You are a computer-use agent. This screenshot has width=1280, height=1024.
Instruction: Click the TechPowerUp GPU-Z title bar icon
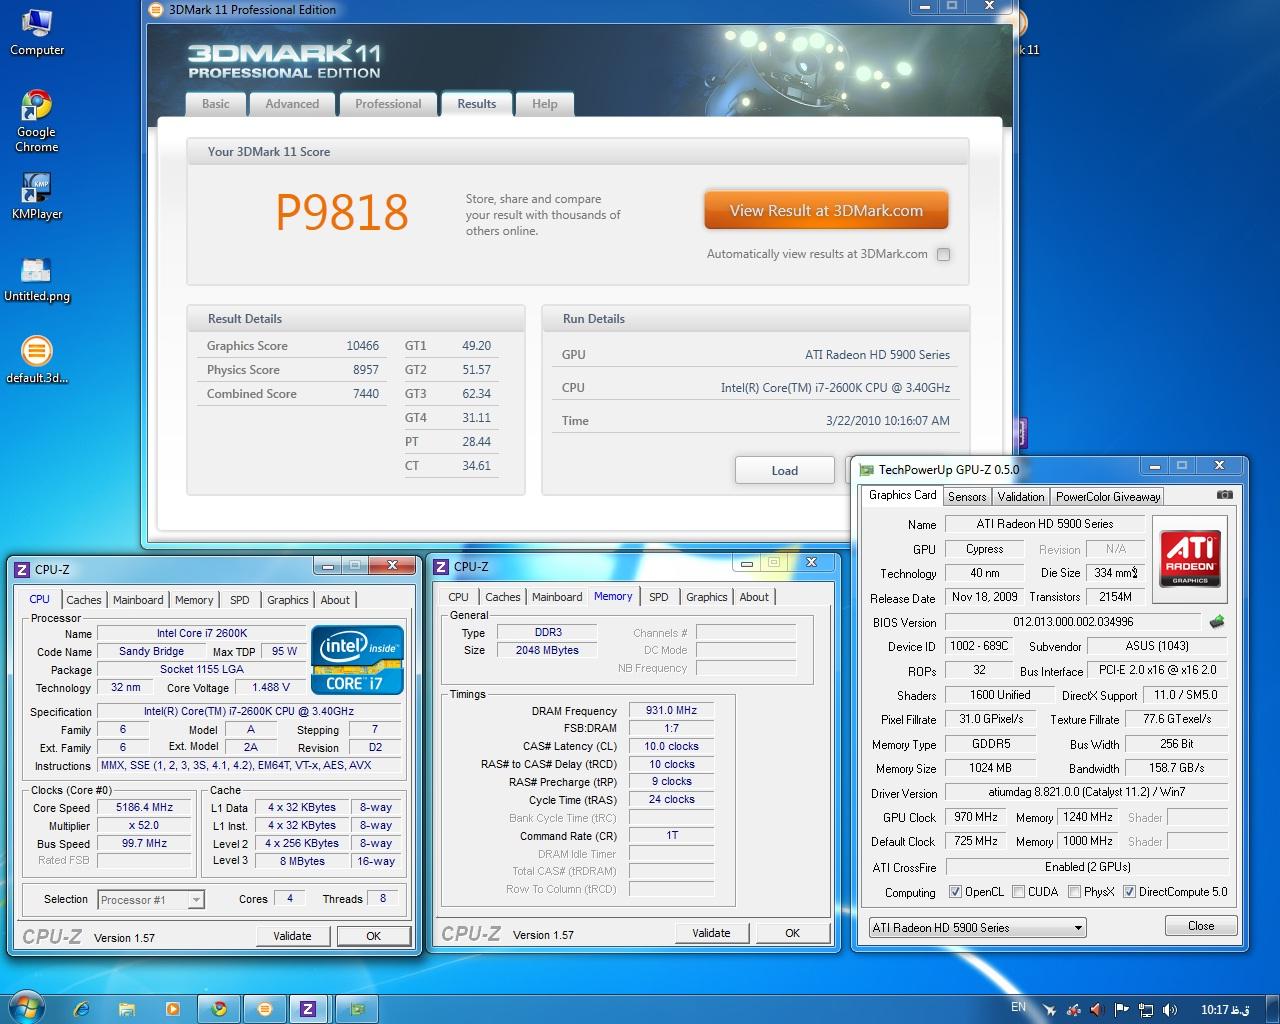pyautogui.click(x=866, y=469)
